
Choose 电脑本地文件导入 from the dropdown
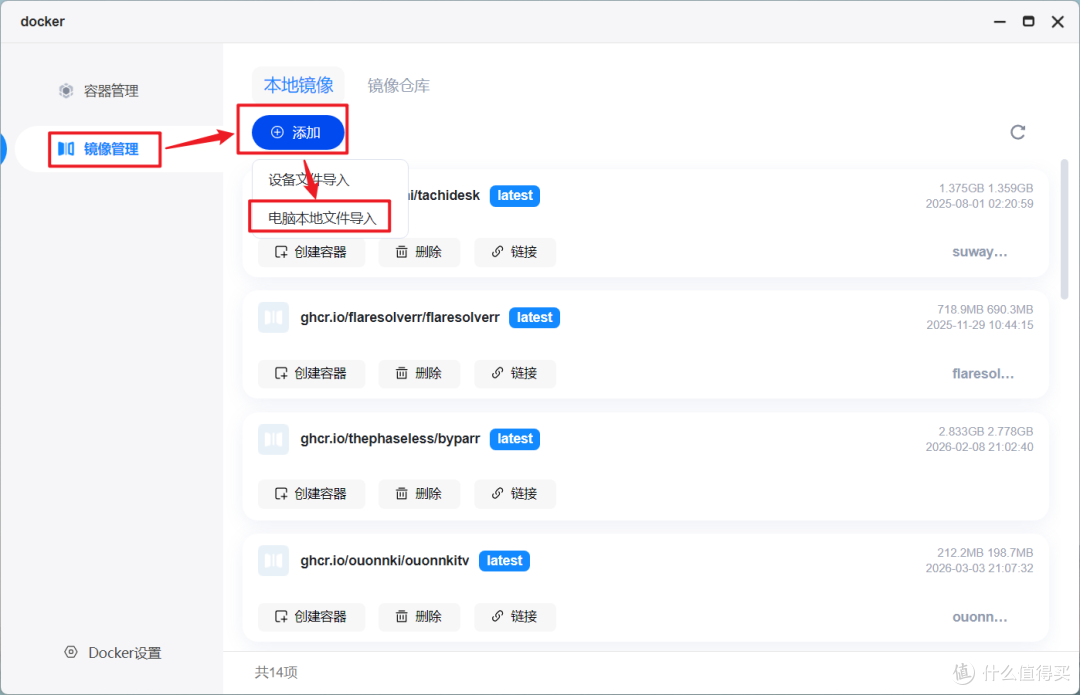[322, 218]
